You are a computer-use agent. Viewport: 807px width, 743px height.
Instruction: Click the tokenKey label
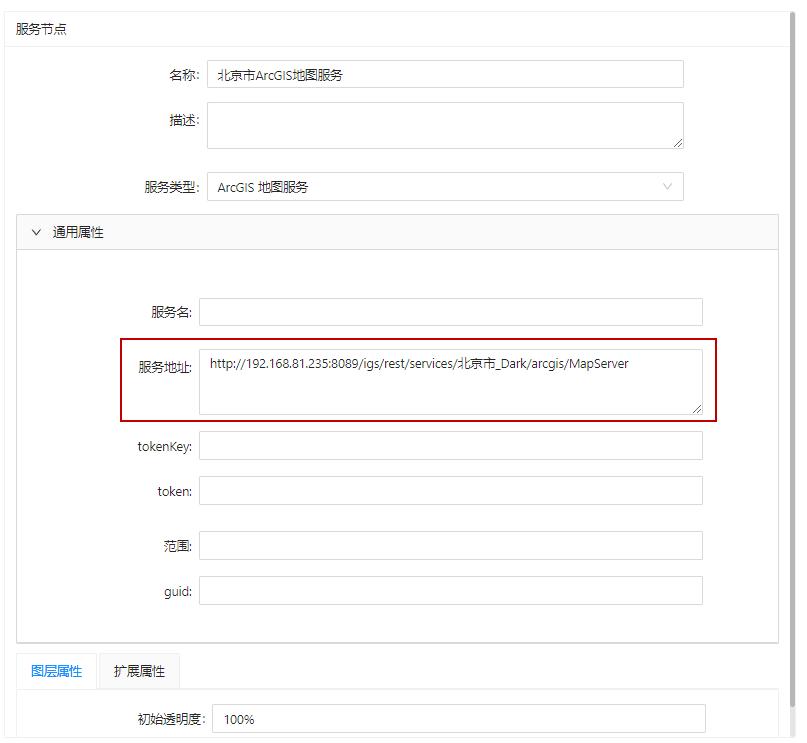164,446
